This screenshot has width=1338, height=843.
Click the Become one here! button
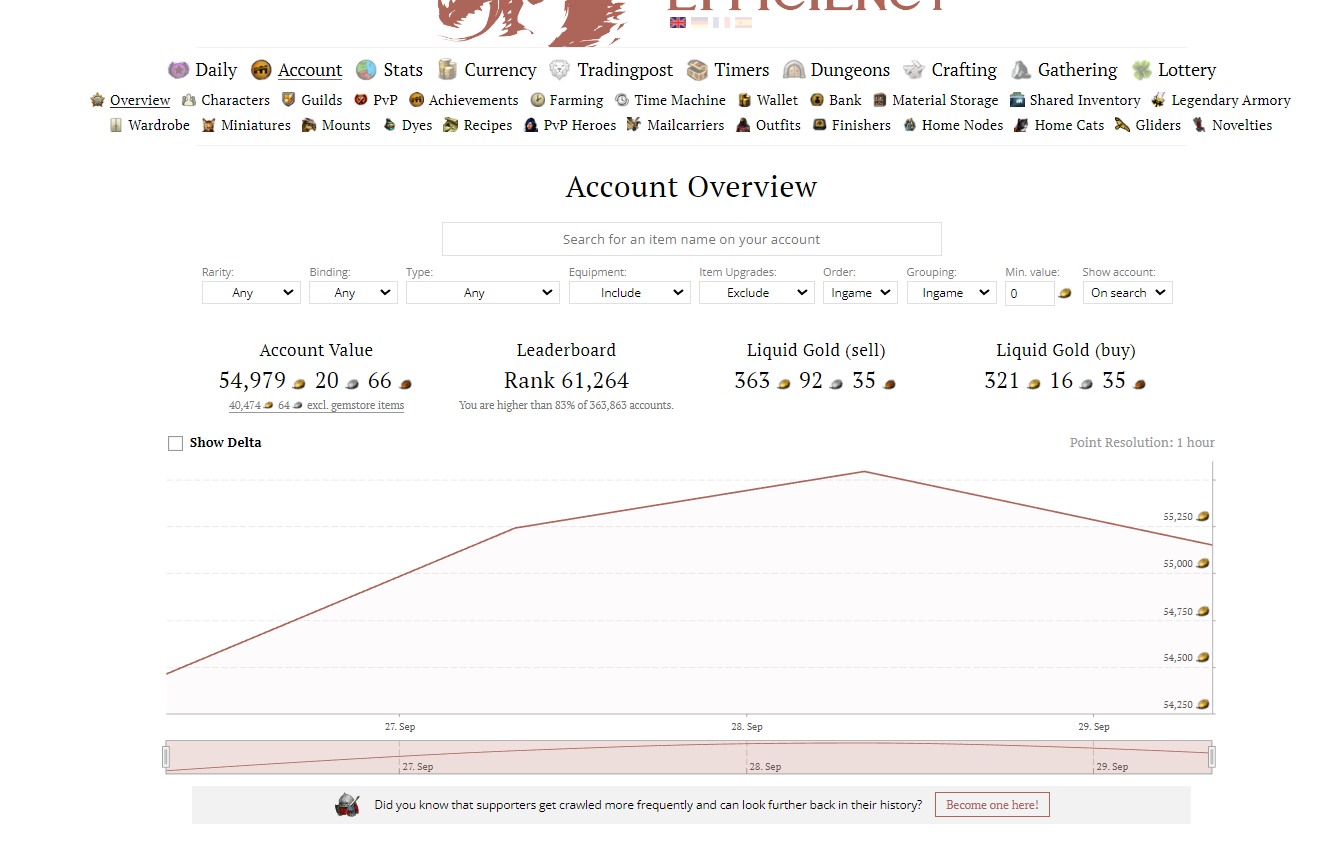pyautogui.click(x=992, y=805)
